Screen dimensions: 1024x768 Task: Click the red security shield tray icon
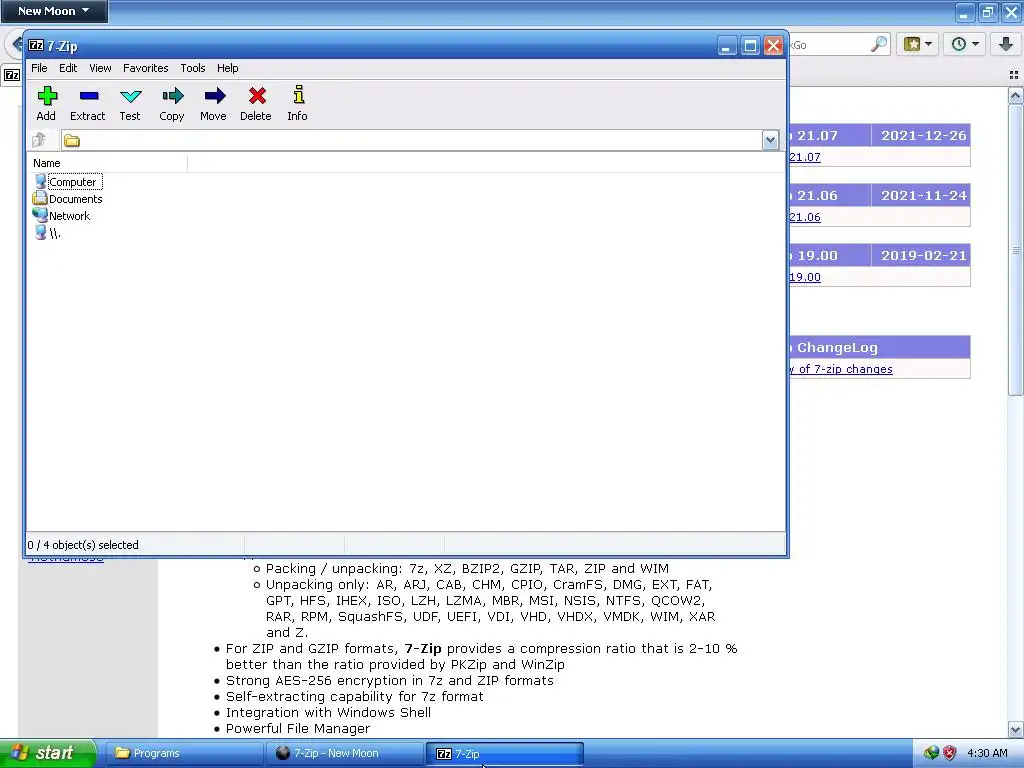(950, 753)
